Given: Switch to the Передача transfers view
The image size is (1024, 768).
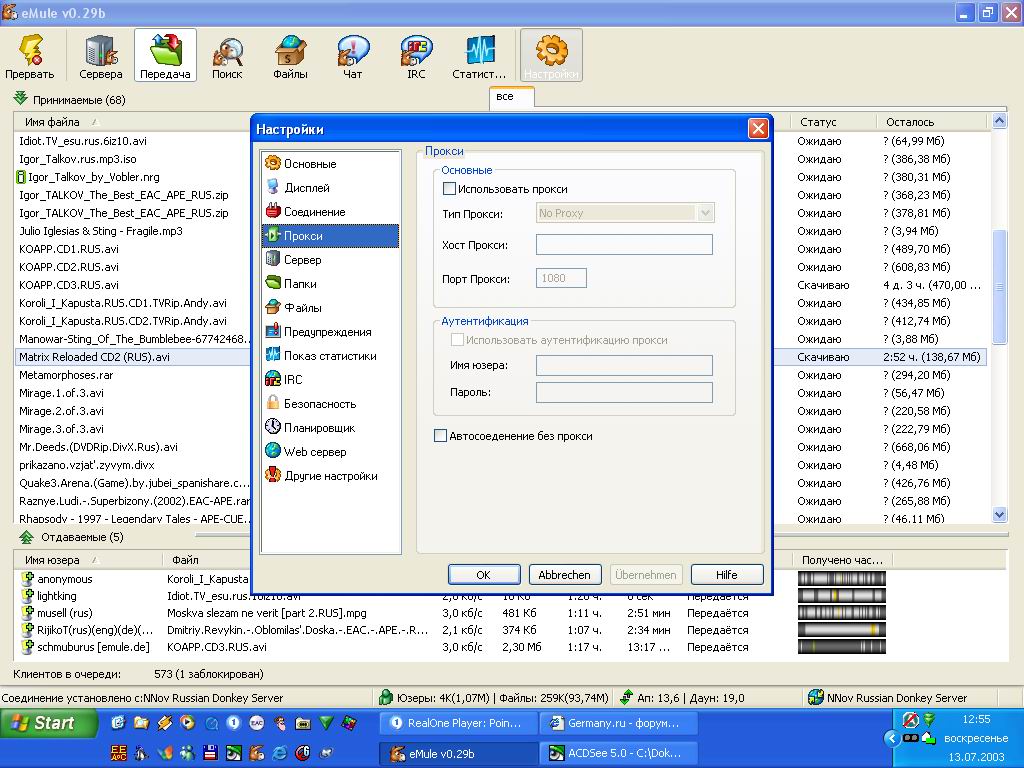Looking at the screenshot, I should click(x=165, y=56).
